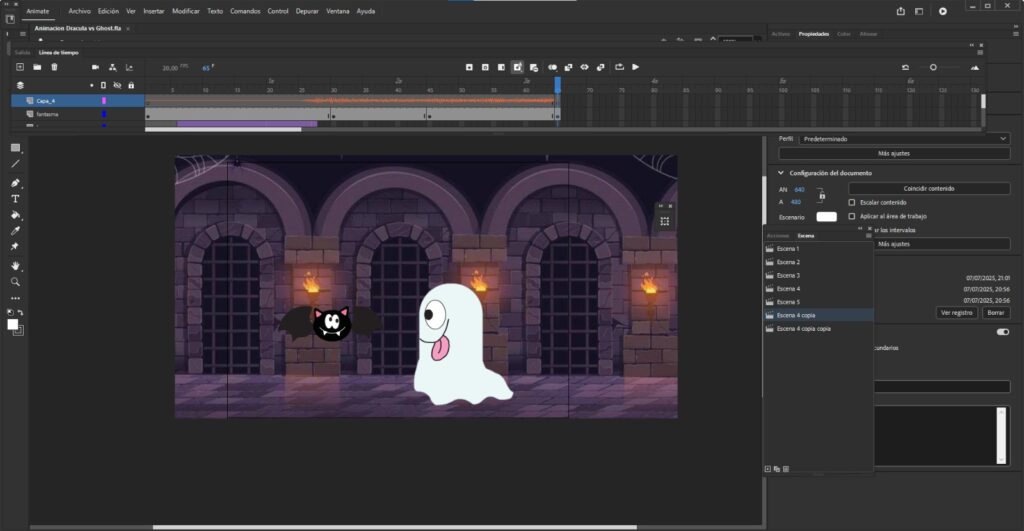Create a new layer in the timeline
Screen dimensions: 1024x531
(x=19, y=67)
